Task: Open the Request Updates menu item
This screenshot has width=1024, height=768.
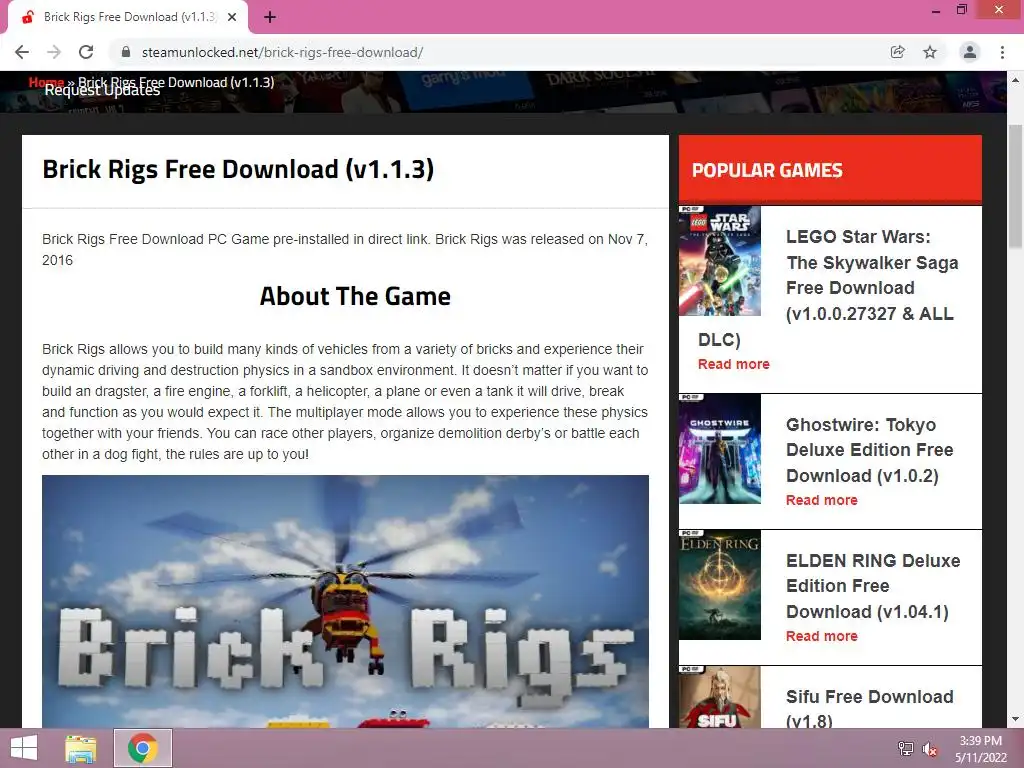Action: click(102, 90)
